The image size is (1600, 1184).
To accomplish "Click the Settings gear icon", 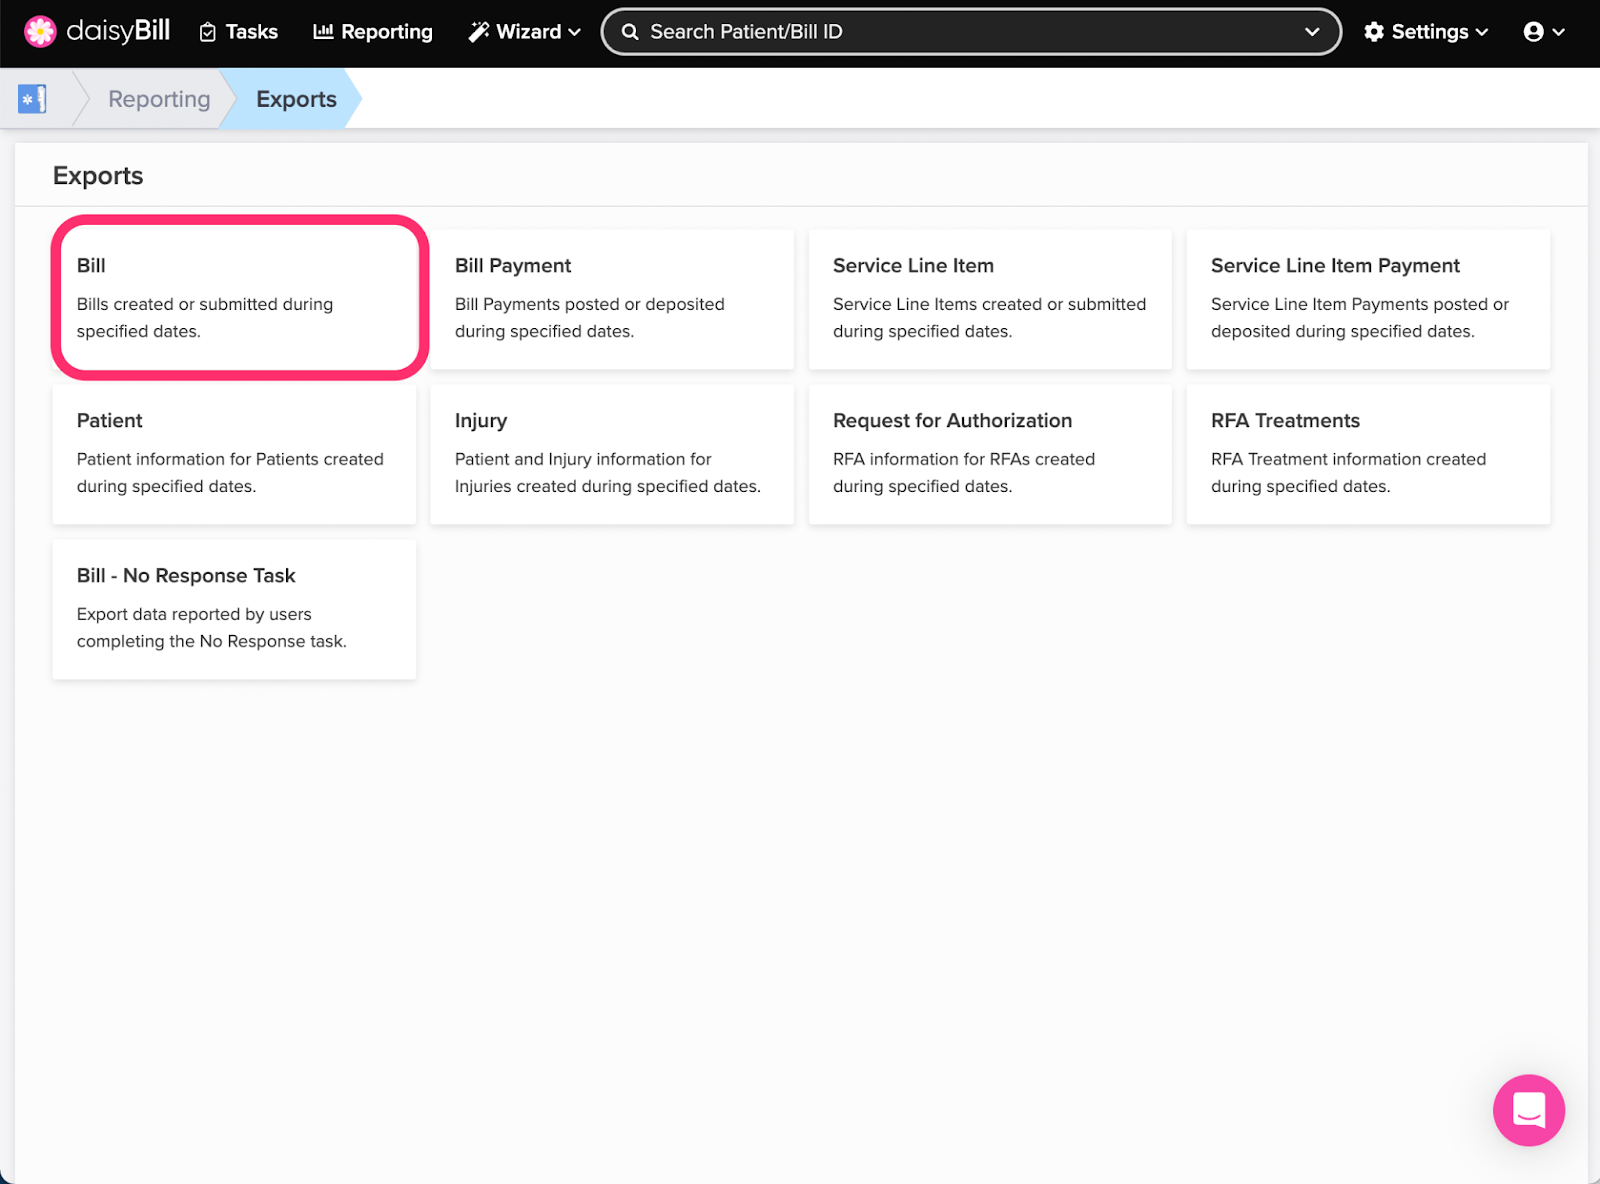I will tap(1374, 32).
